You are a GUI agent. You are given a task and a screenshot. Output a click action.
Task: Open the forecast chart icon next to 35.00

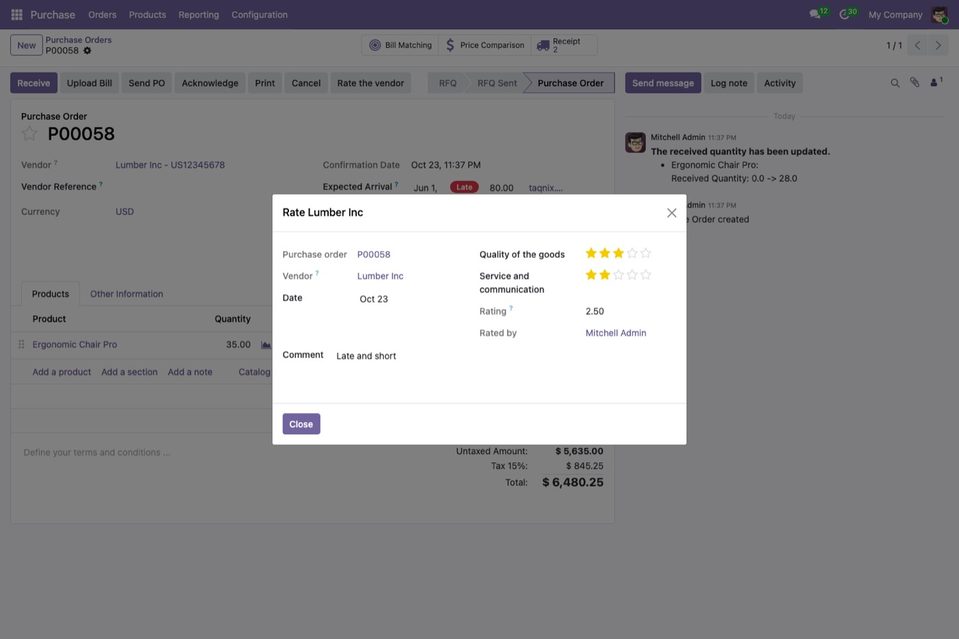265,345
